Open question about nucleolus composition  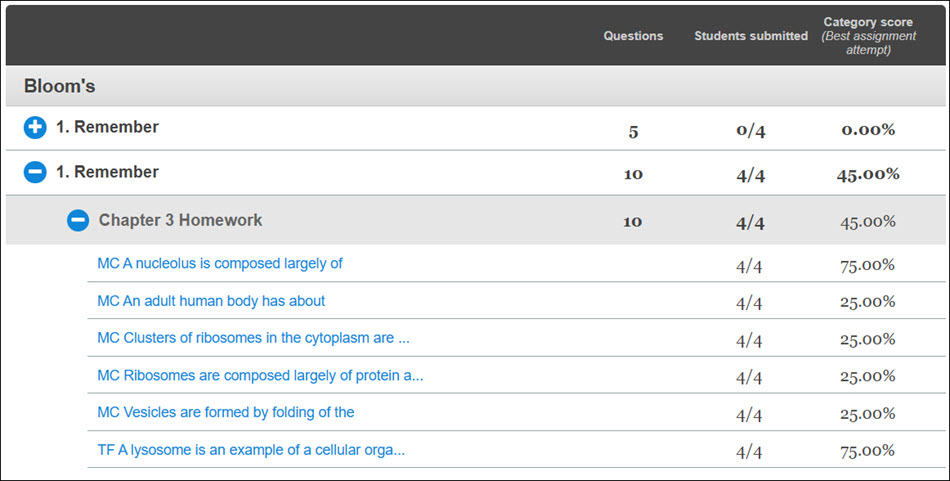pyautogui.click(x=220, y=264)
